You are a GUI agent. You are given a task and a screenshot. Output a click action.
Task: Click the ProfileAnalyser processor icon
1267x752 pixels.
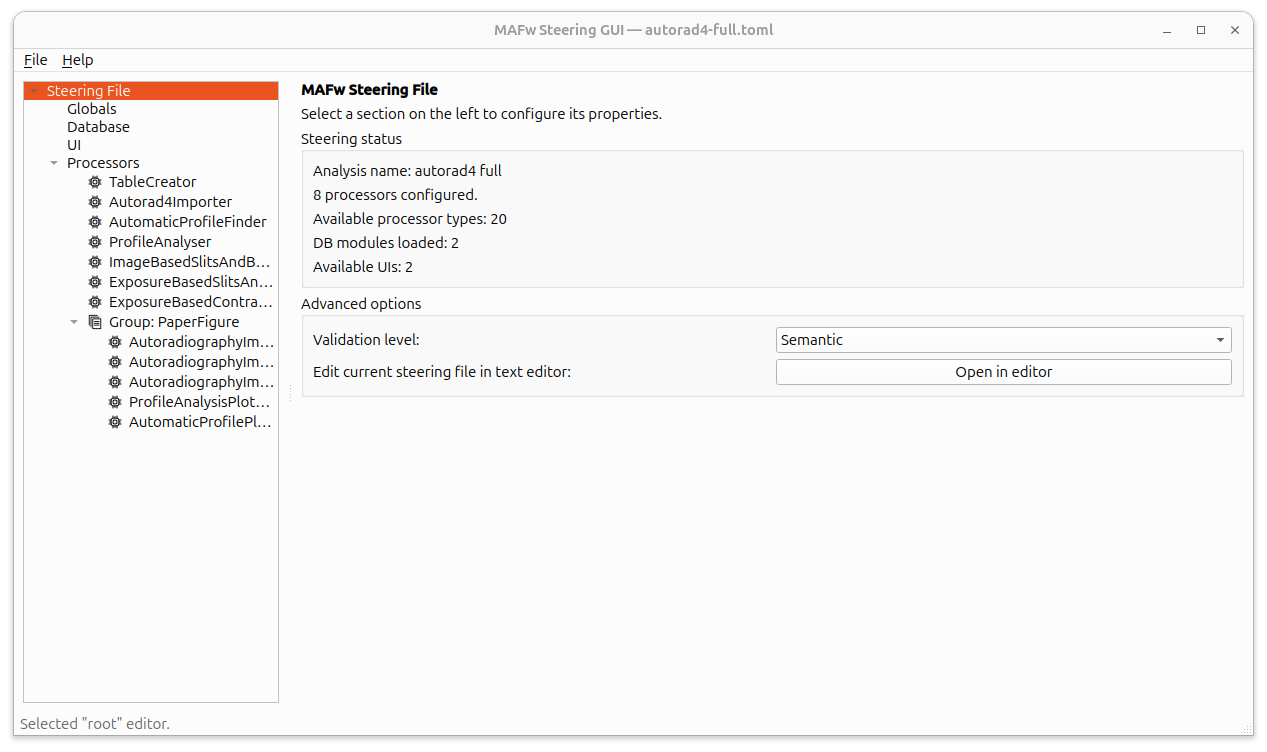click(94, 242)
